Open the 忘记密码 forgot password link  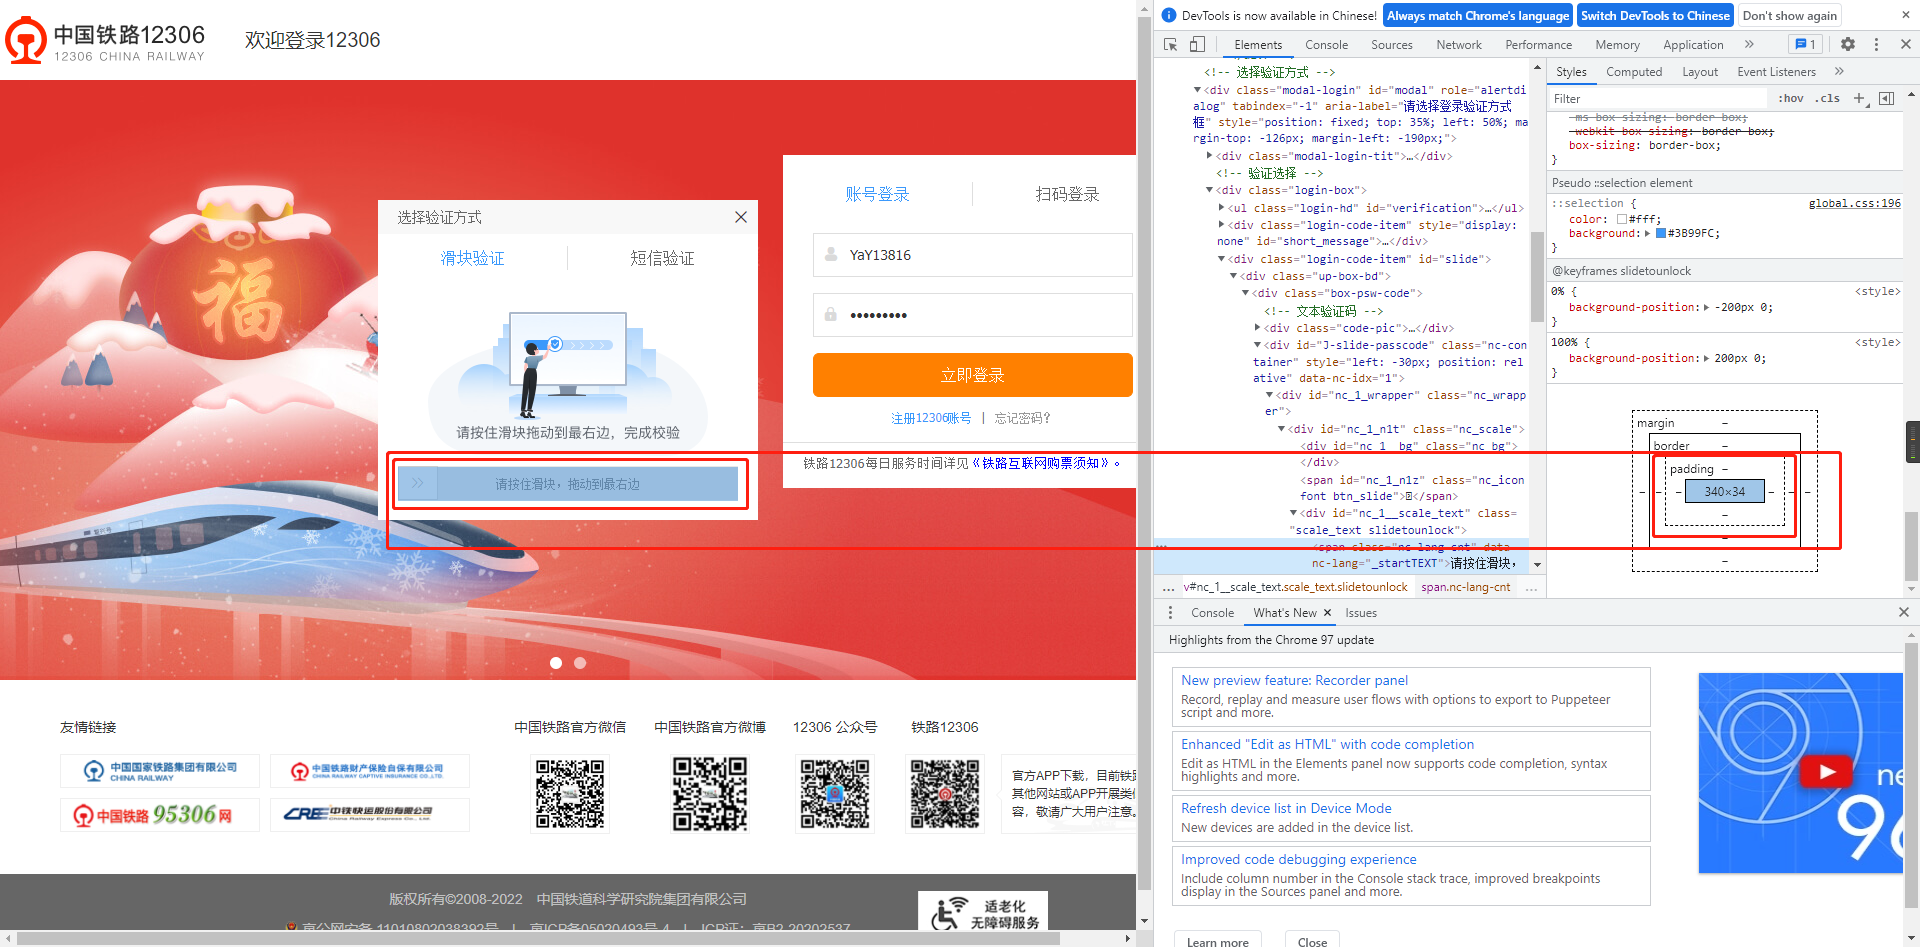tap(1022, 417)
